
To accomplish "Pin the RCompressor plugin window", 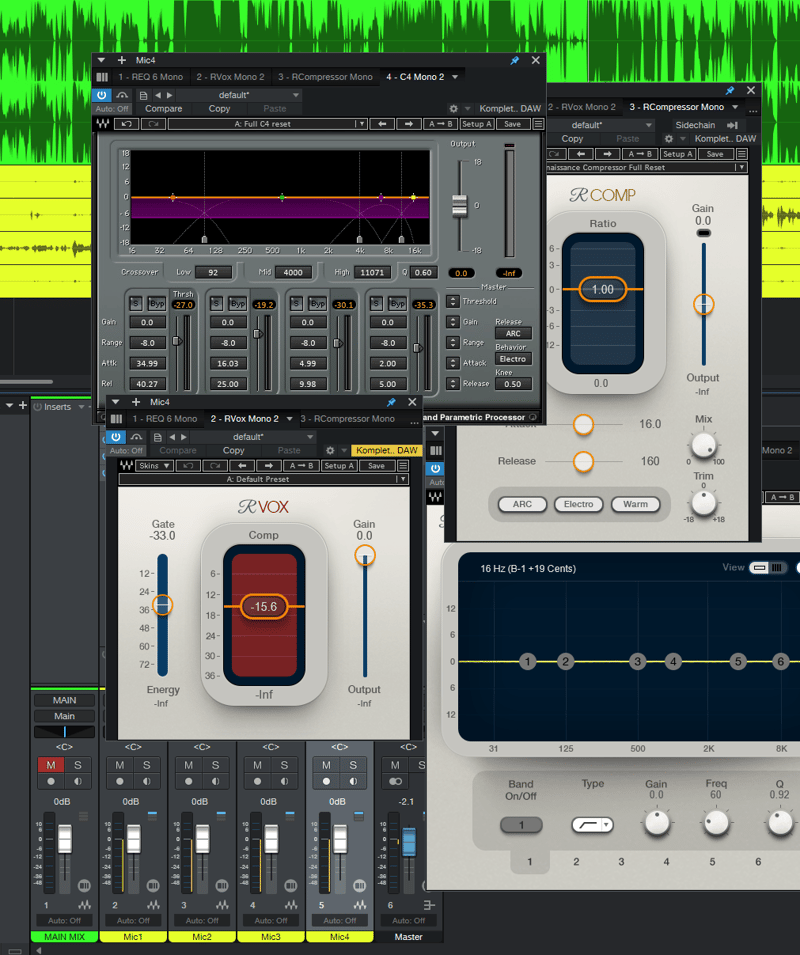I will [729, 90].
